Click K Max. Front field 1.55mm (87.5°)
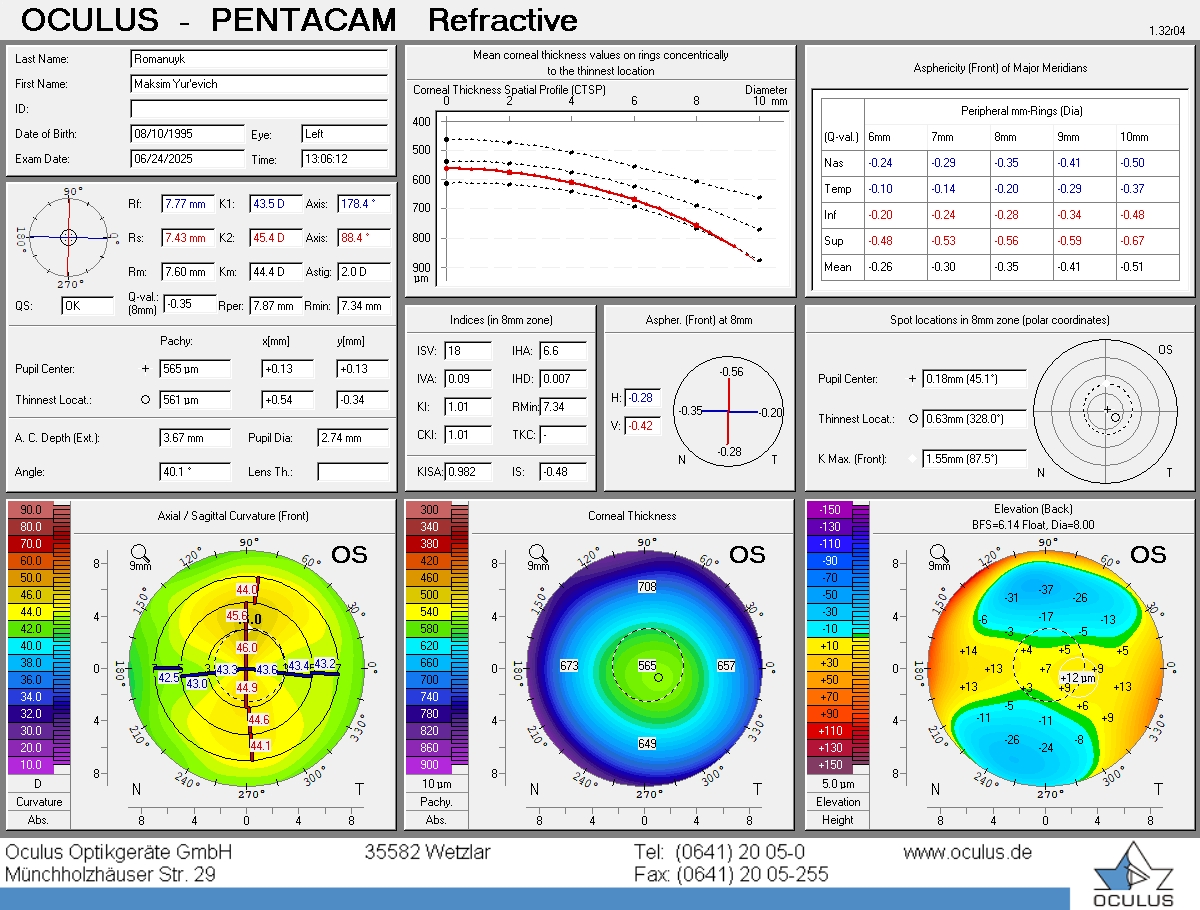 click(974, 459)
